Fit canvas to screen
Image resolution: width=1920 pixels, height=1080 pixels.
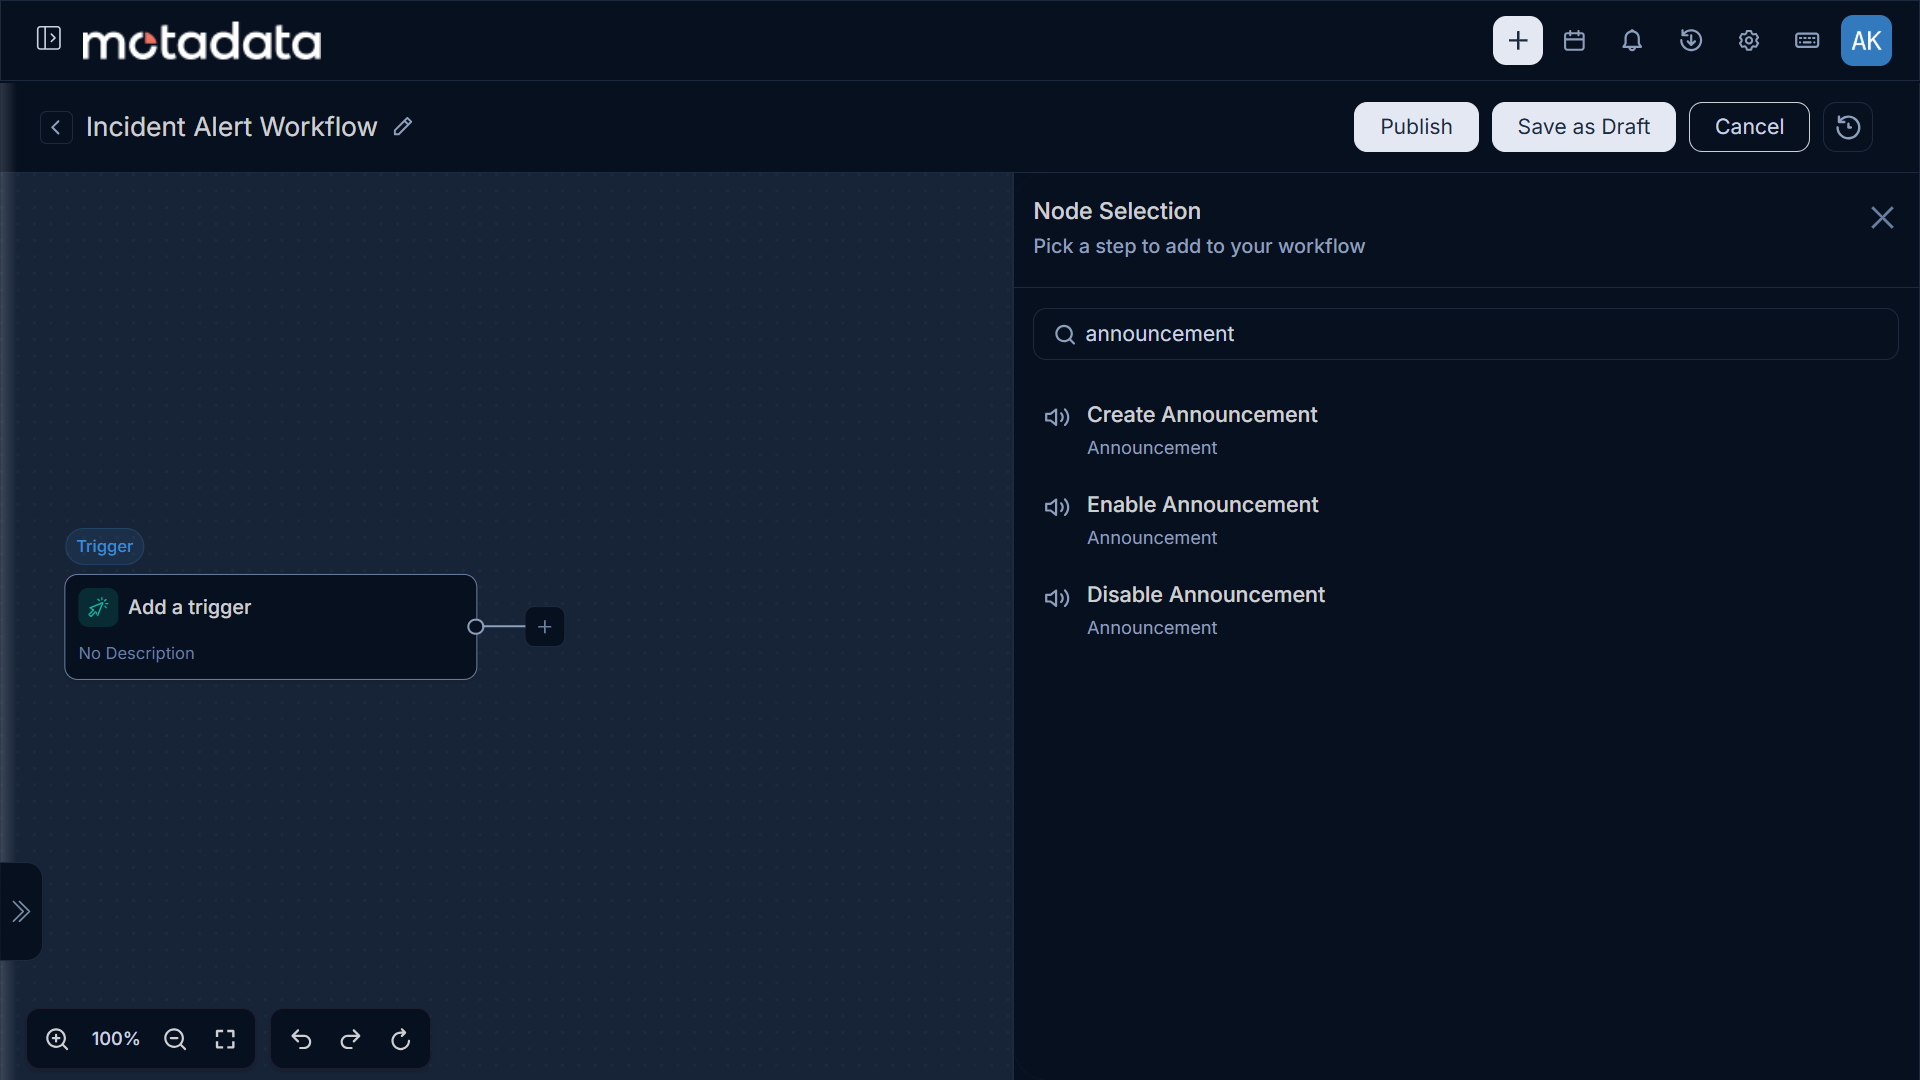tap(225, 1039)
